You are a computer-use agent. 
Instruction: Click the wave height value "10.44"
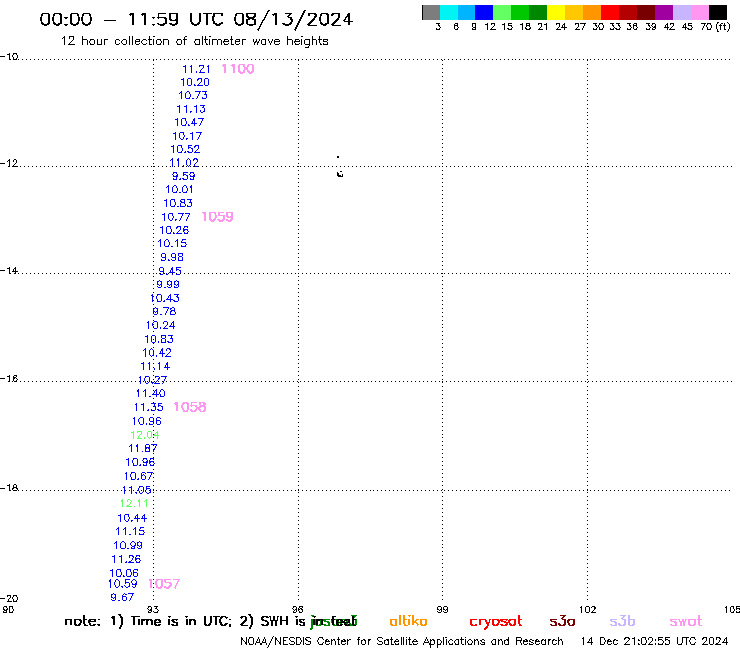point(132,518)
